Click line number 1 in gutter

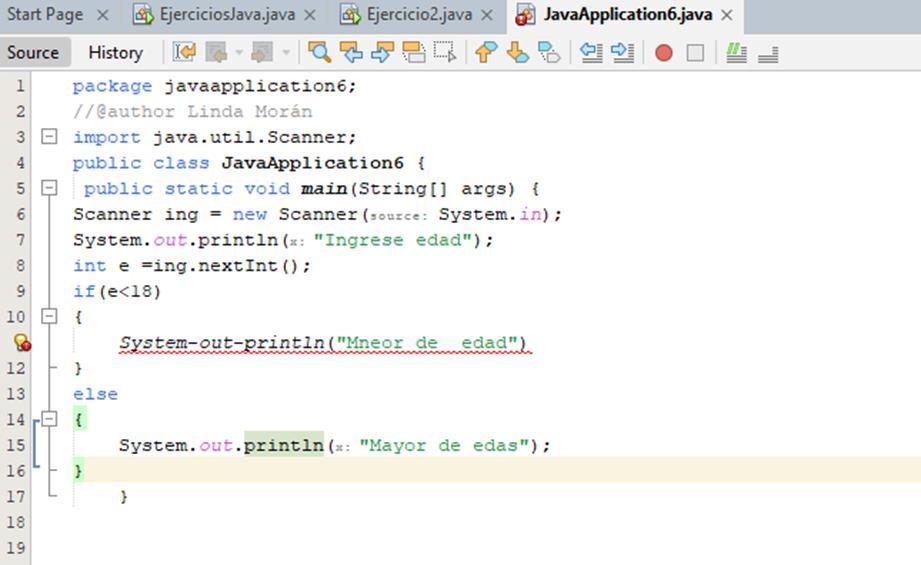click(20, 86)
